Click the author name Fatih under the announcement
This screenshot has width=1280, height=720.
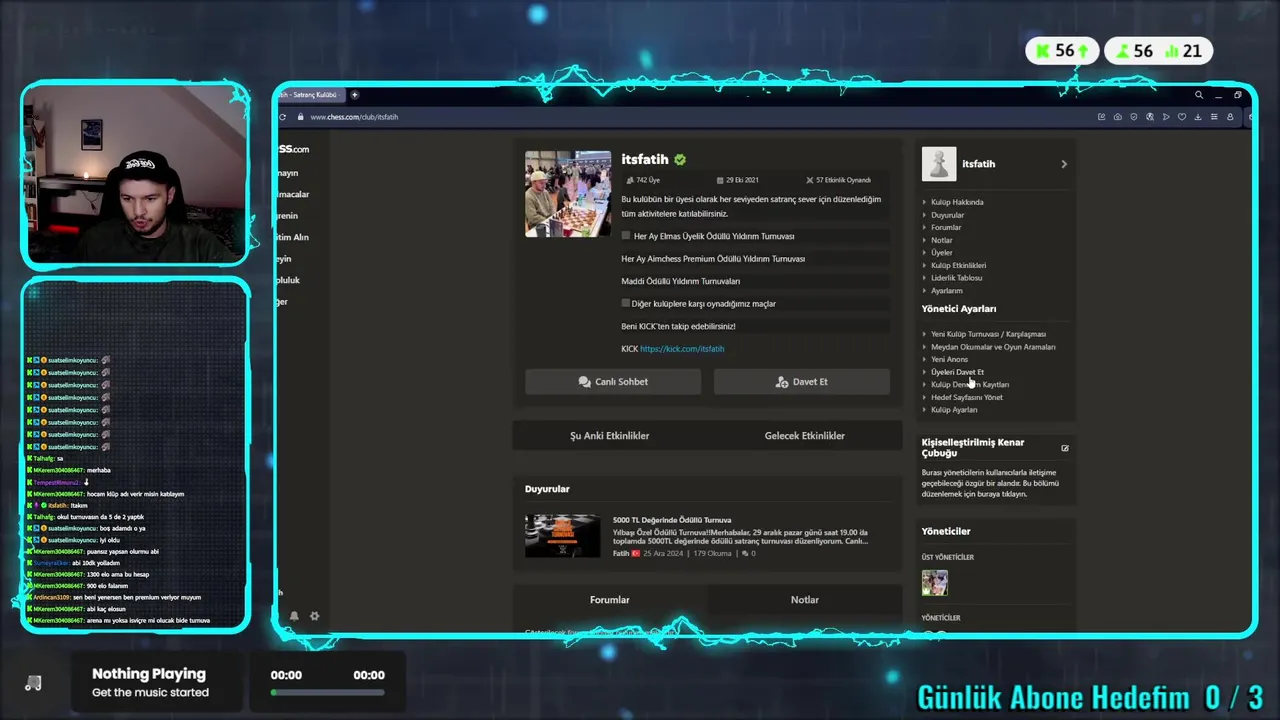pos(621,553)
